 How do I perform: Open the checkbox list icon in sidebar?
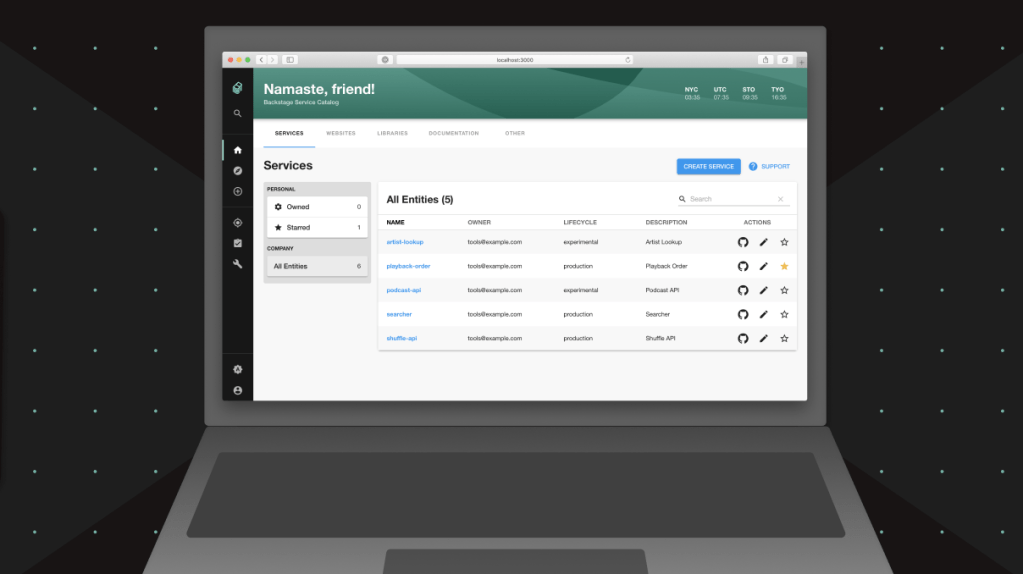(237, 243)
